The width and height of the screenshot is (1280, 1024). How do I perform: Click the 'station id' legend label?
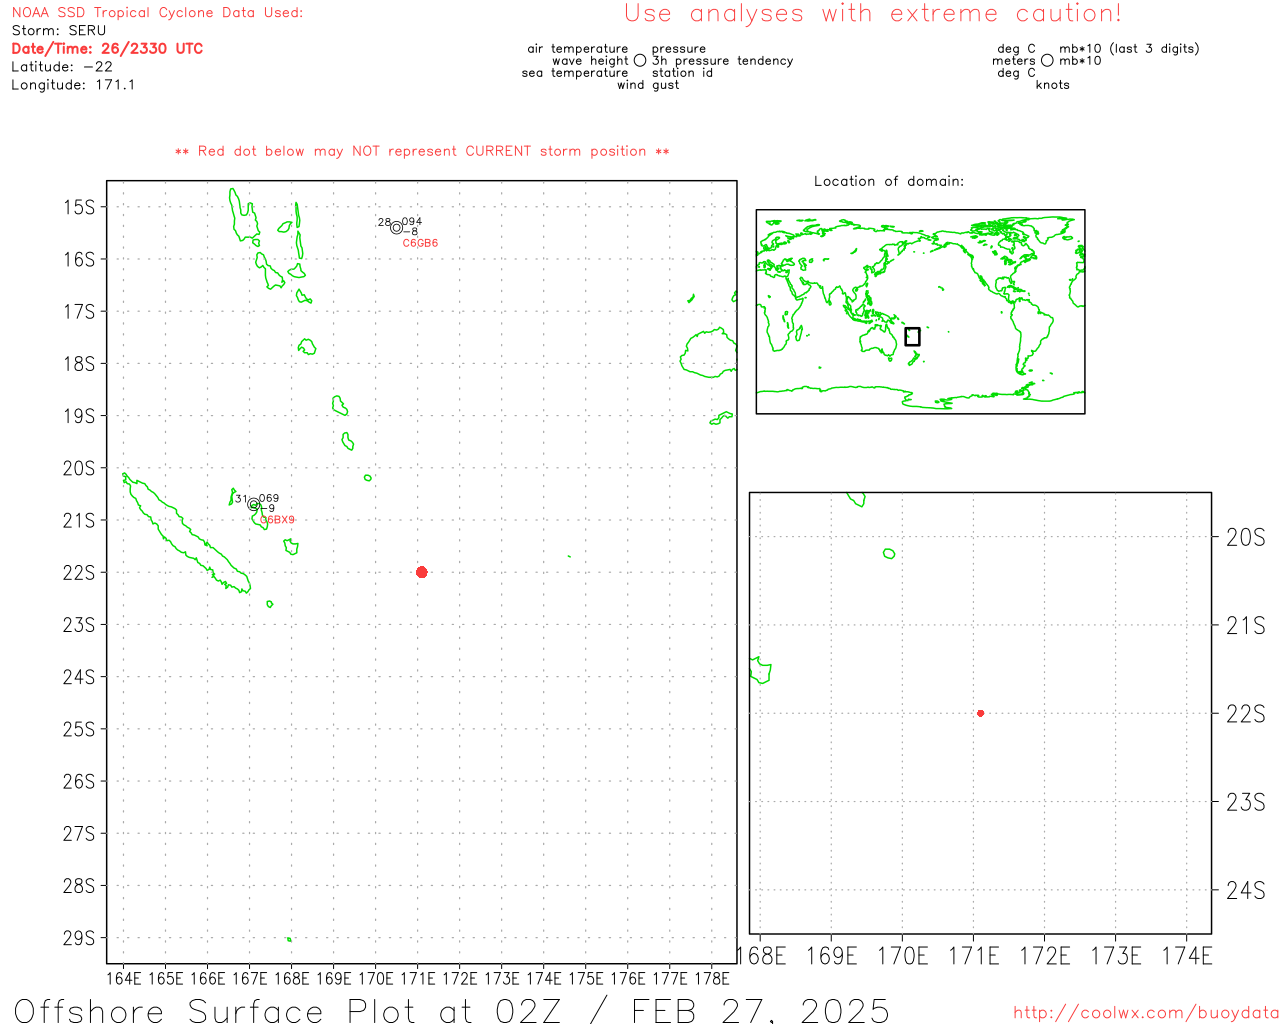pyautogui.click(x=682, y=73)
